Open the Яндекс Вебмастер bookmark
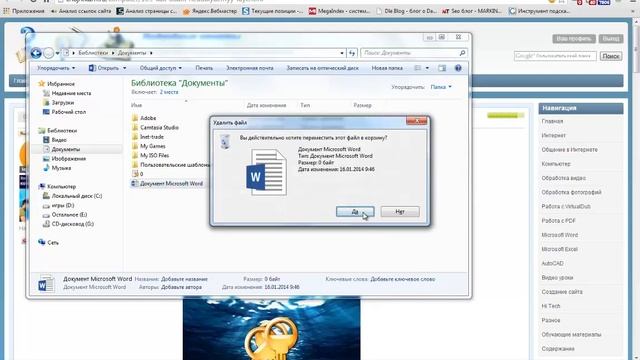The height and width of the screenshot is (360, 640). click(210, 11)
